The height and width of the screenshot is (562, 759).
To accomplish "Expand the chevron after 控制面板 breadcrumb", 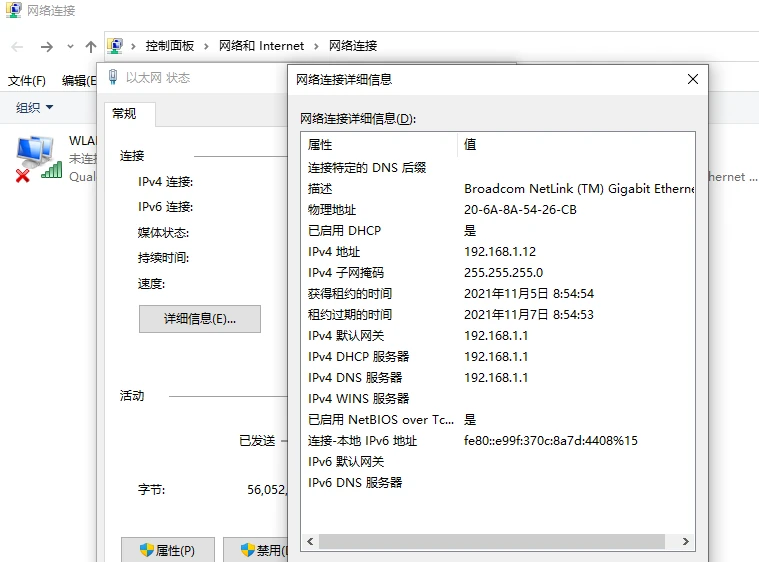I will (206, 46).
